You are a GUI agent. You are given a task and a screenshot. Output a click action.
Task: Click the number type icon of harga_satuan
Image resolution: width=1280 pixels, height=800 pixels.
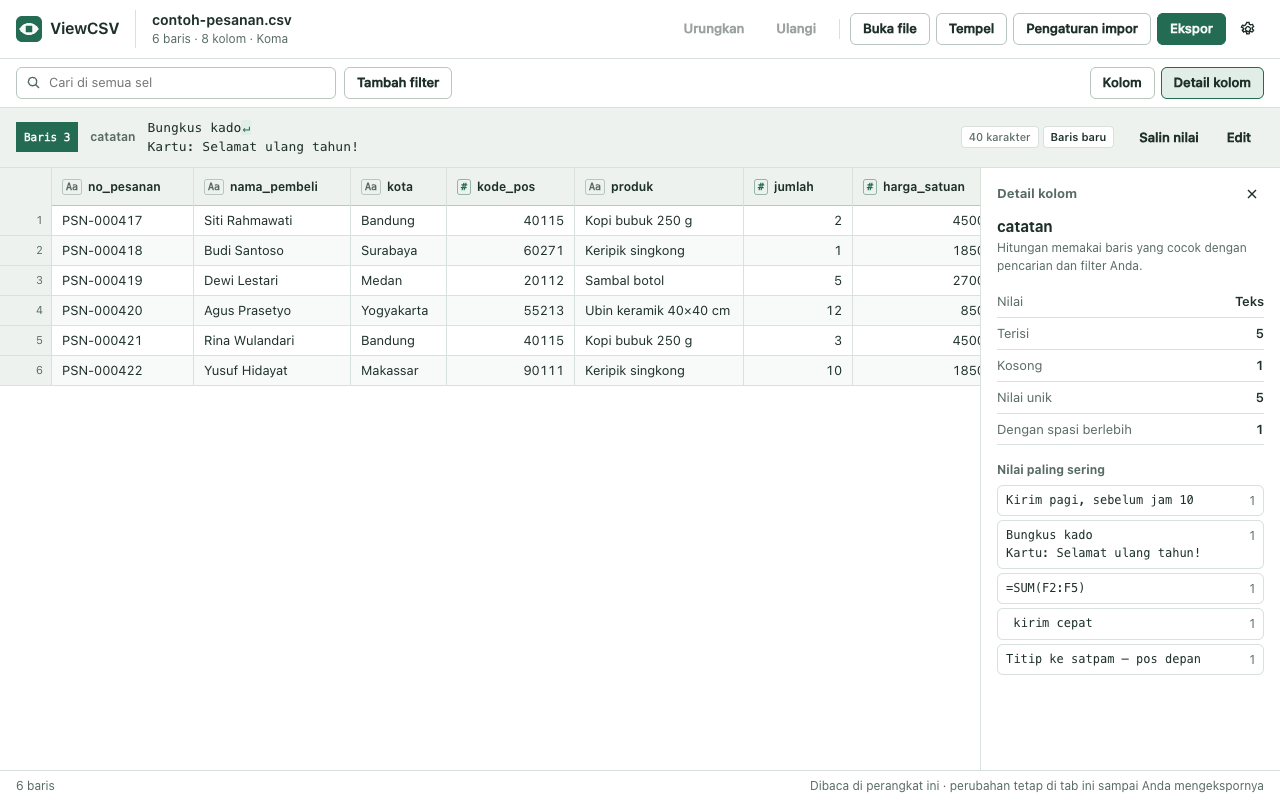tap(870, 187)
